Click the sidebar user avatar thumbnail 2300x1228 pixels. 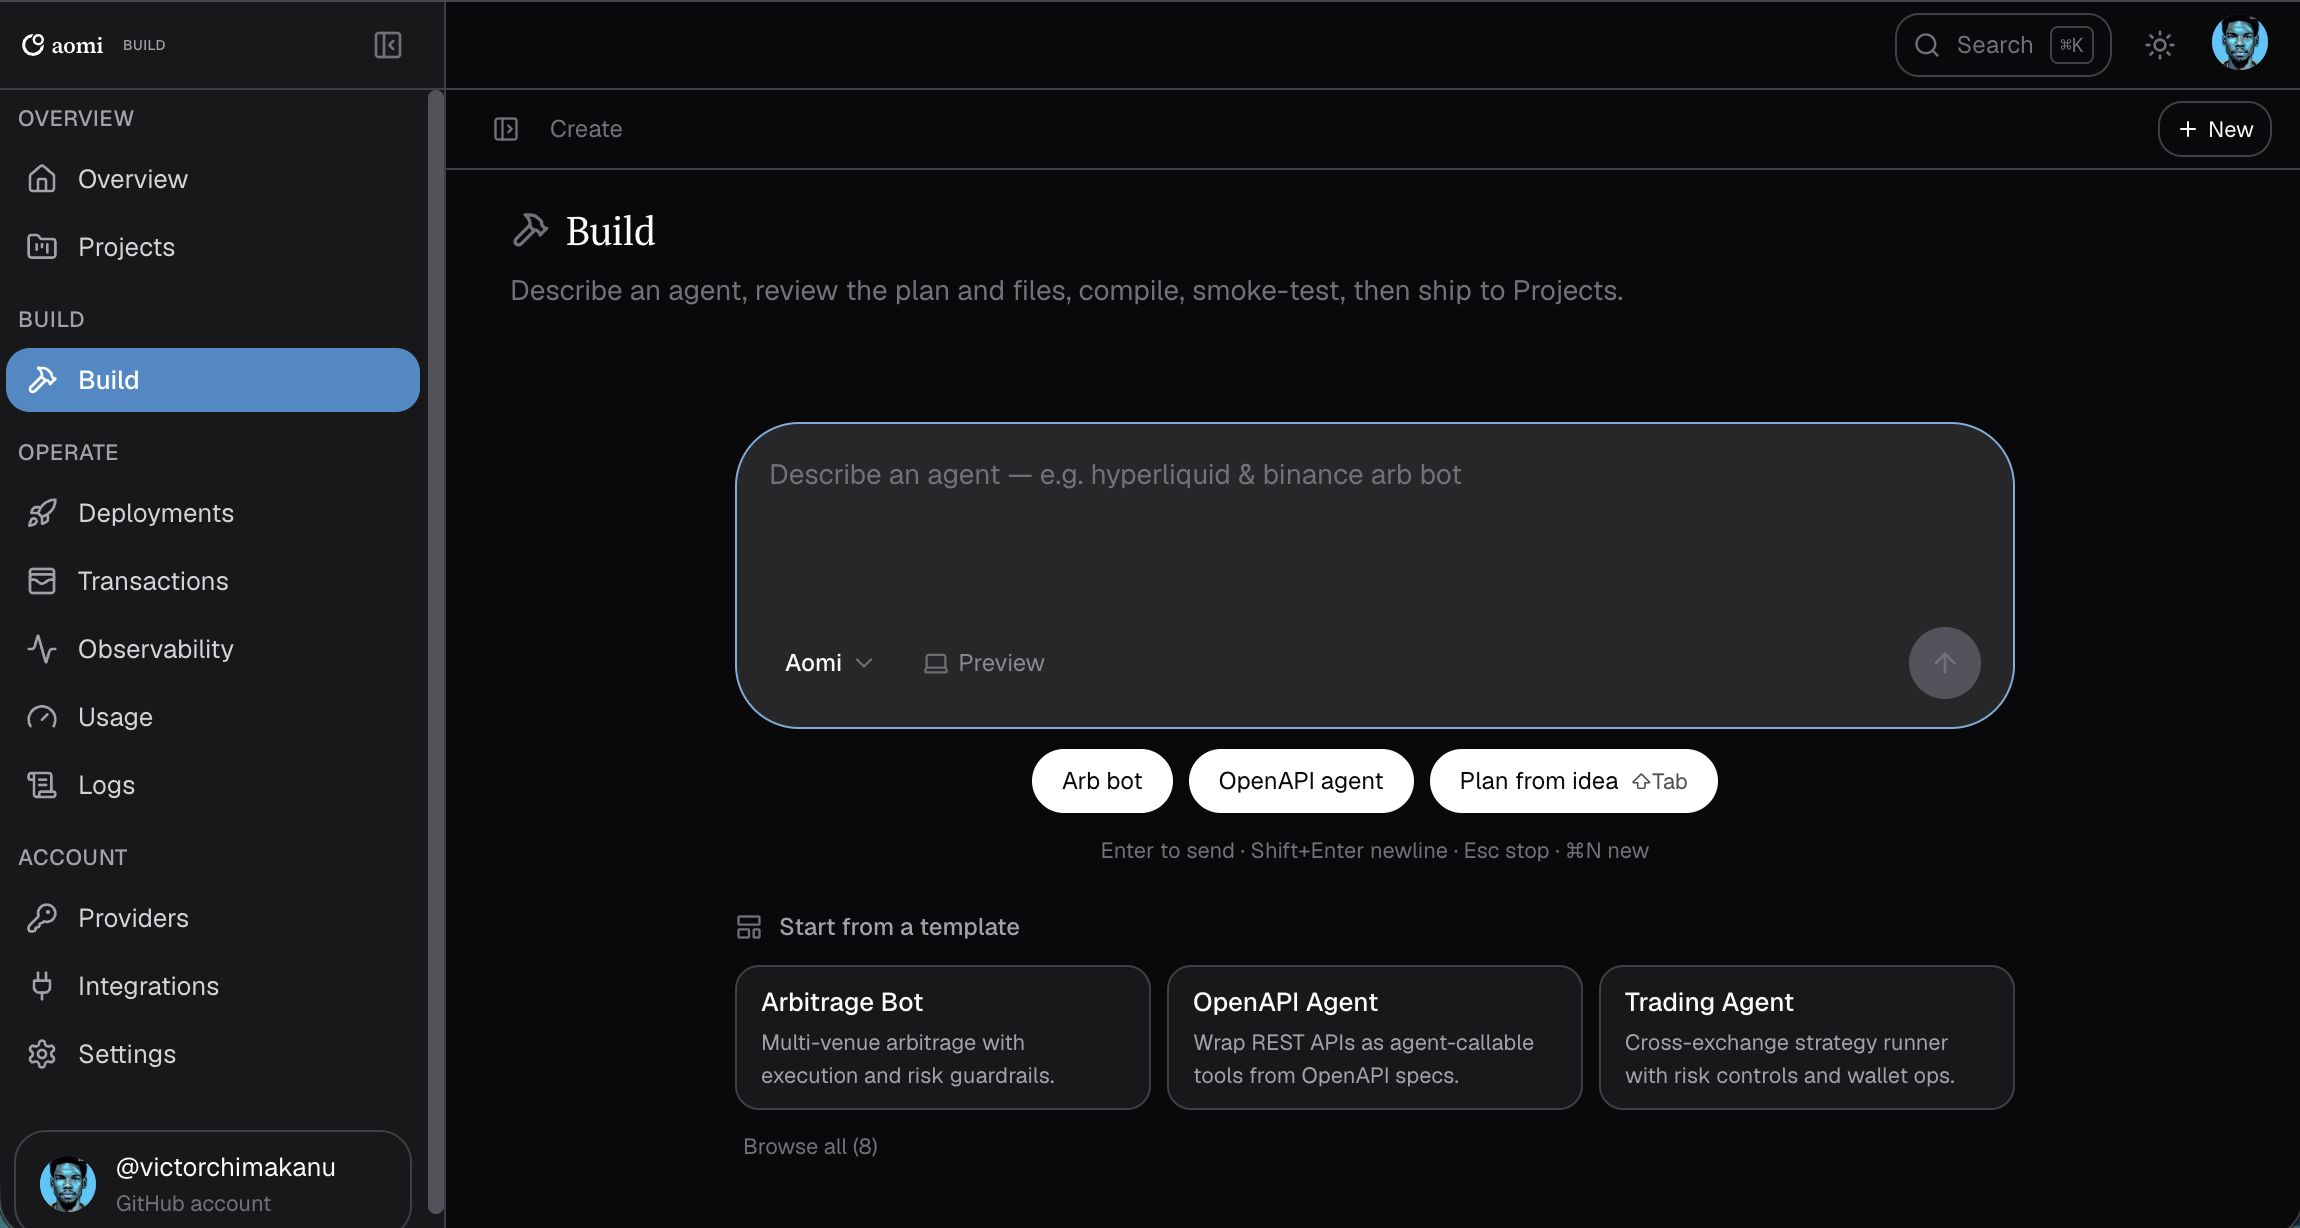point(68,1184)
